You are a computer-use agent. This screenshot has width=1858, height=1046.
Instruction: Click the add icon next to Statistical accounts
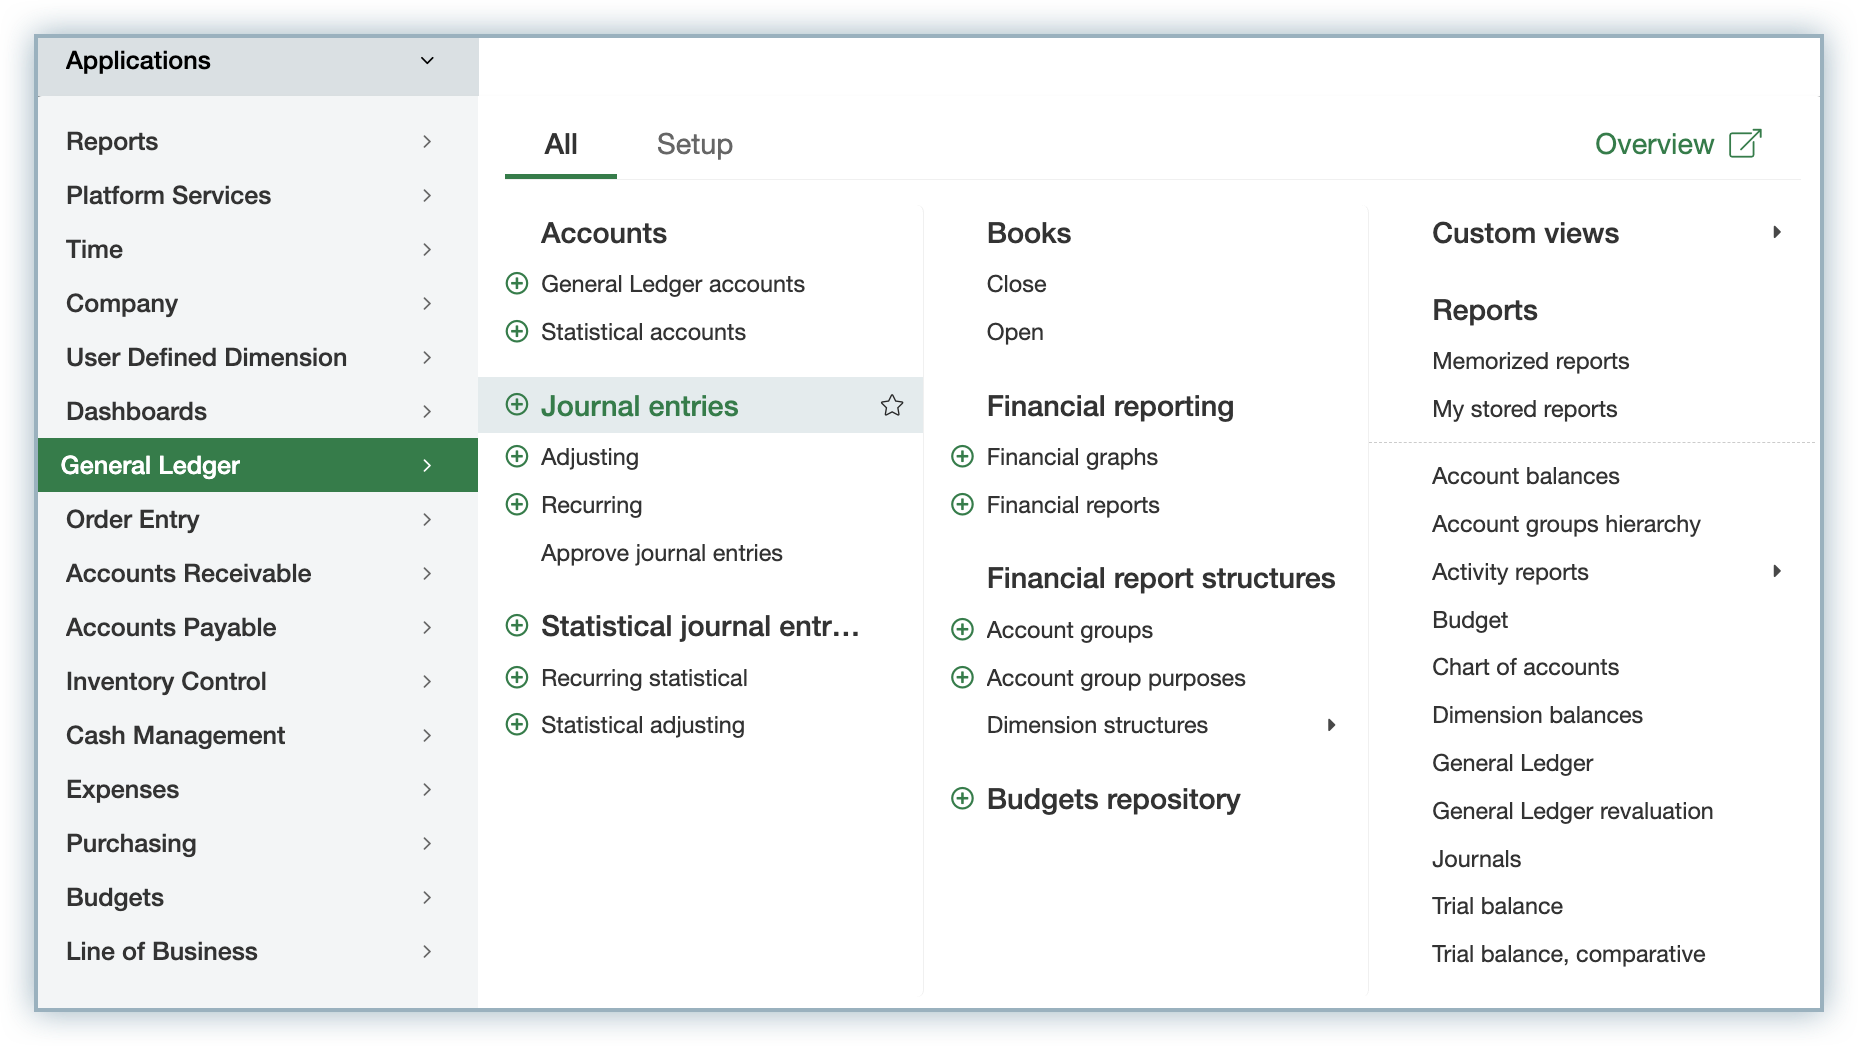pyautogui.click(x=517, y=332)
